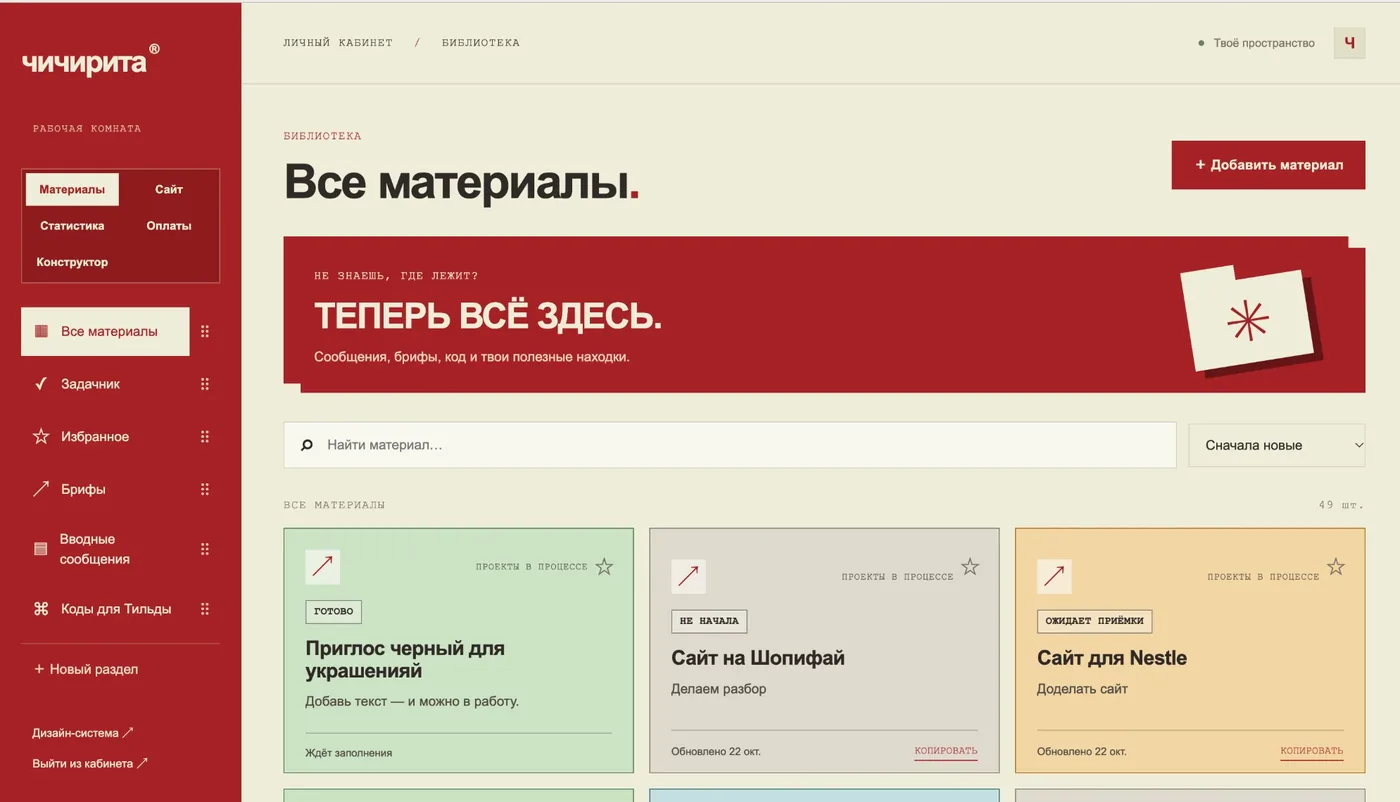The image size is (1400, 802).
Task: Click Выйти из кабинета link
Action: [x=90, y=764]
